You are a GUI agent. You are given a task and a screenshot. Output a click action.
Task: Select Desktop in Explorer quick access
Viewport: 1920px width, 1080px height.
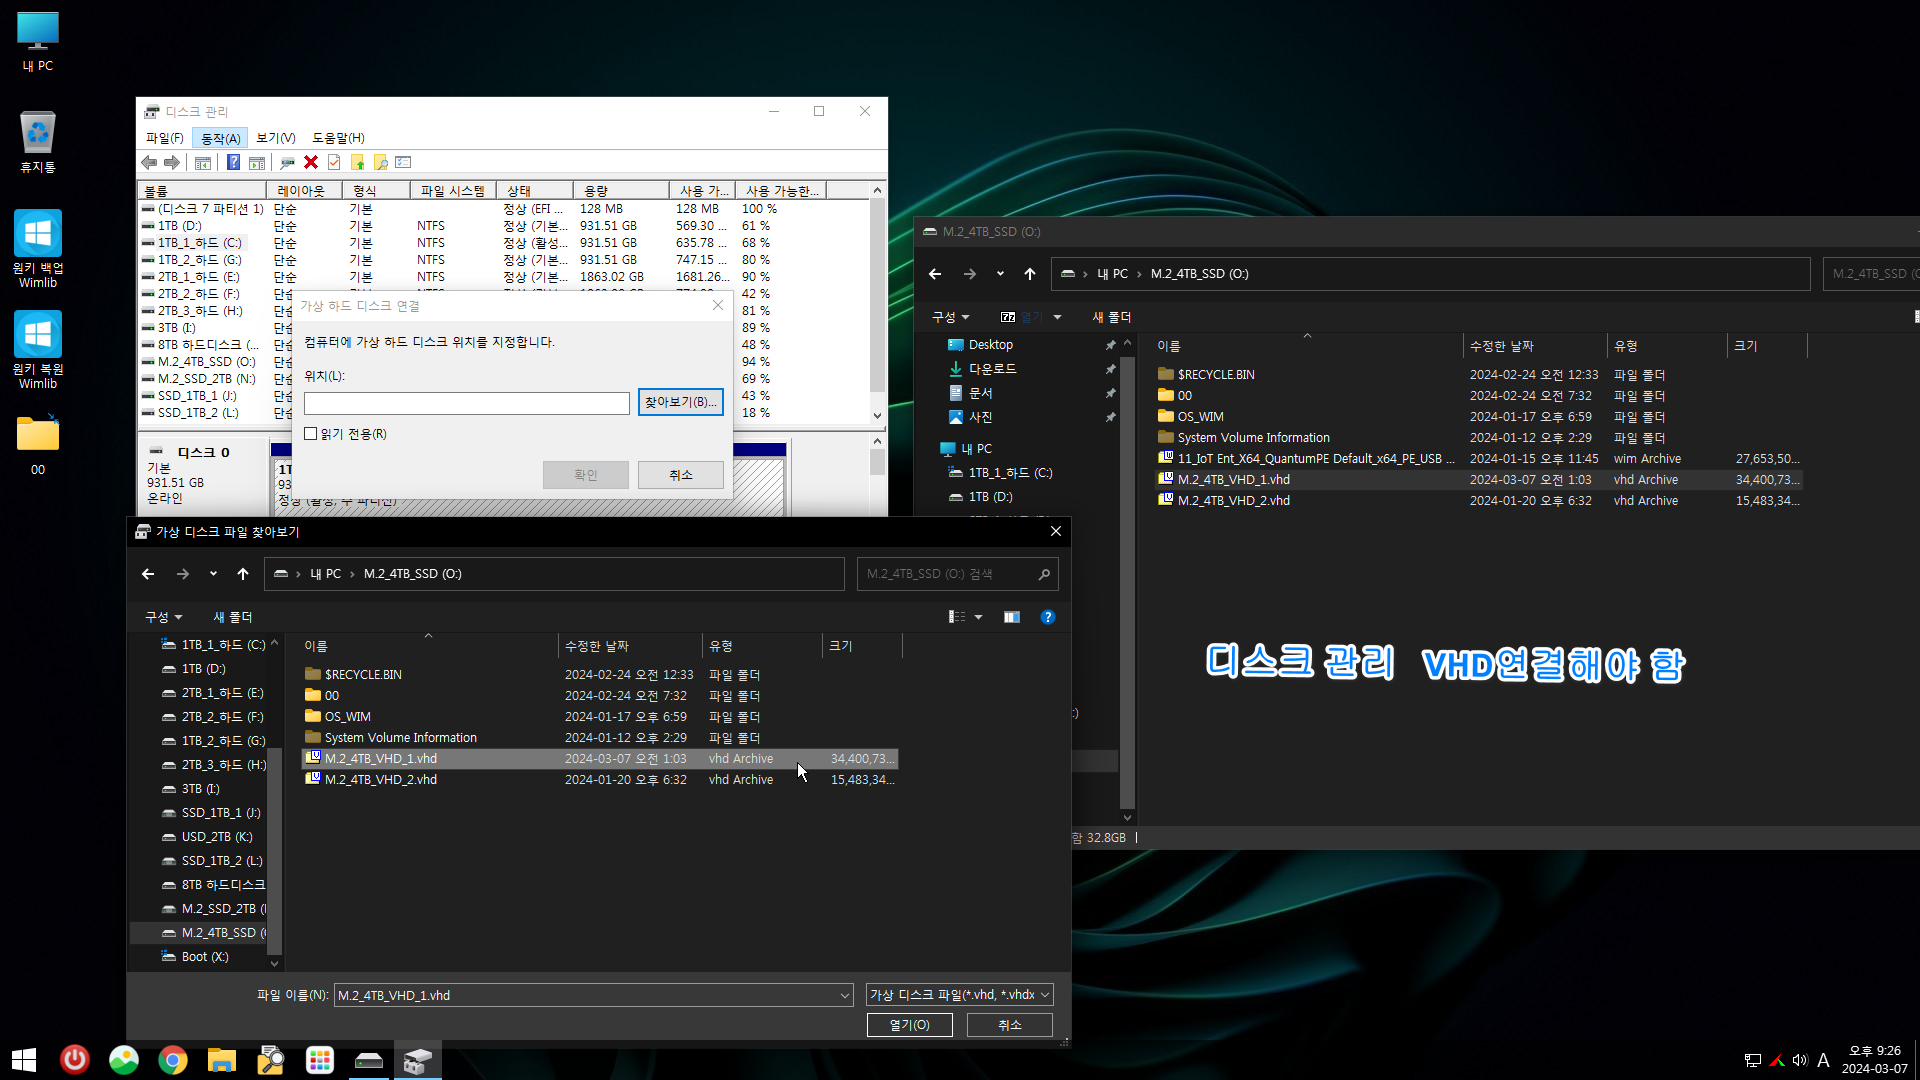point(980,345)
